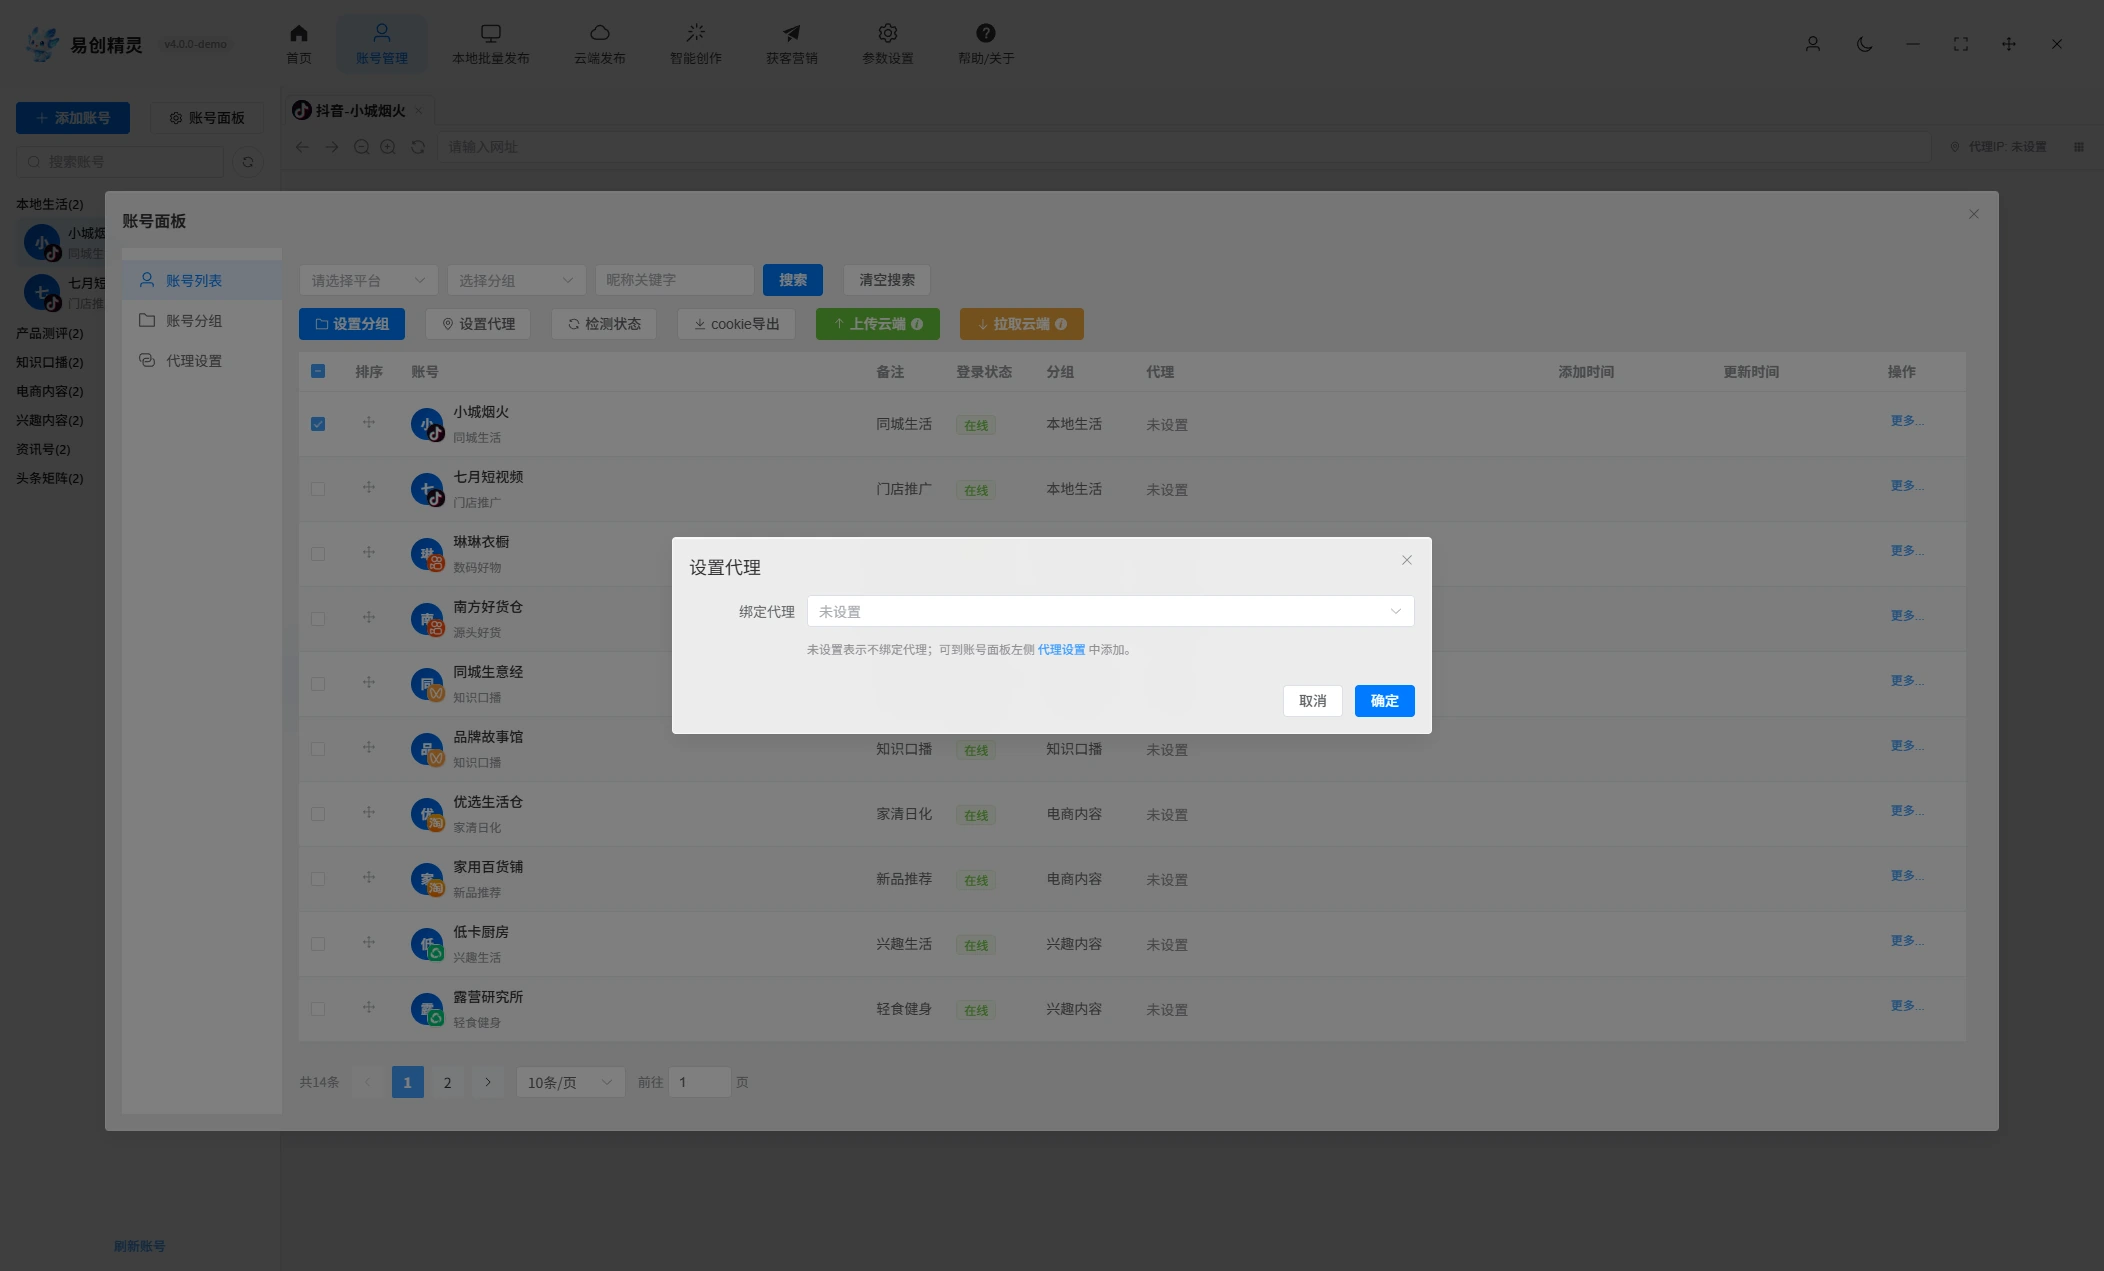Open 参数设置 gear icon
2104x1271 pixels.
(x=887, y=44)
